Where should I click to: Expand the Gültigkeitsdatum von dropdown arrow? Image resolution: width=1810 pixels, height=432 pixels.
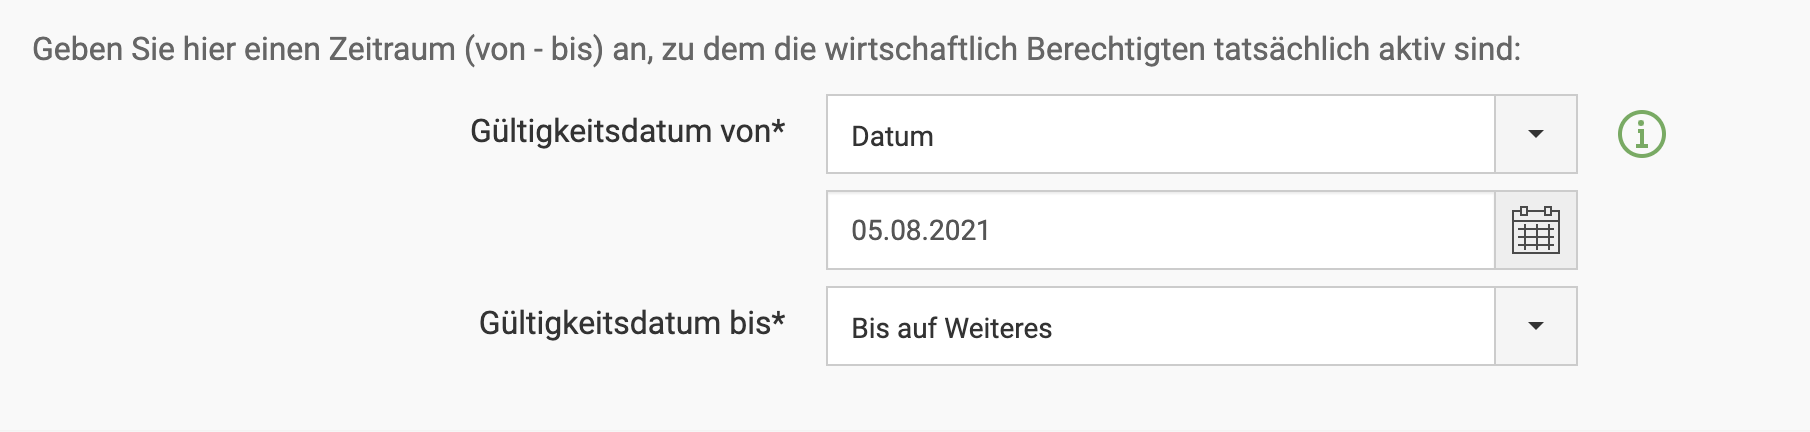click(x=1535, y=134)
